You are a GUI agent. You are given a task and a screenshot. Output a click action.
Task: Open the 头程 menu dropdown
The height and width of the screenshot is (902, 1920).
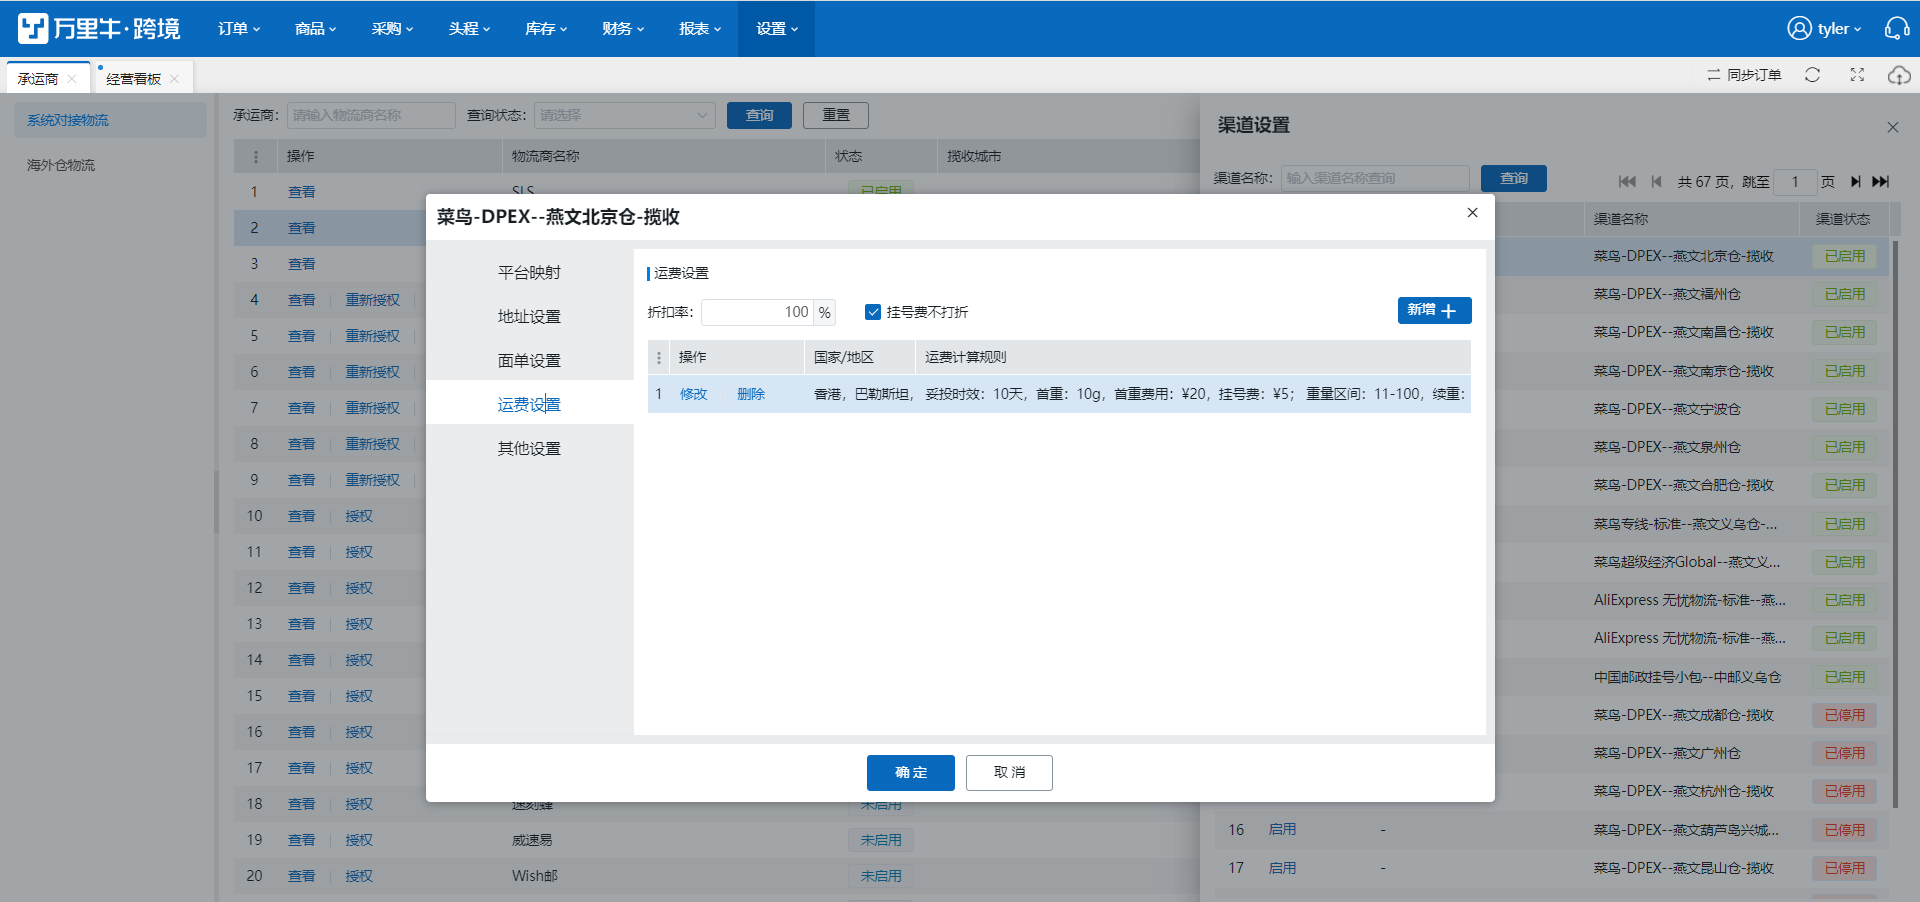(x=469, y=29)
